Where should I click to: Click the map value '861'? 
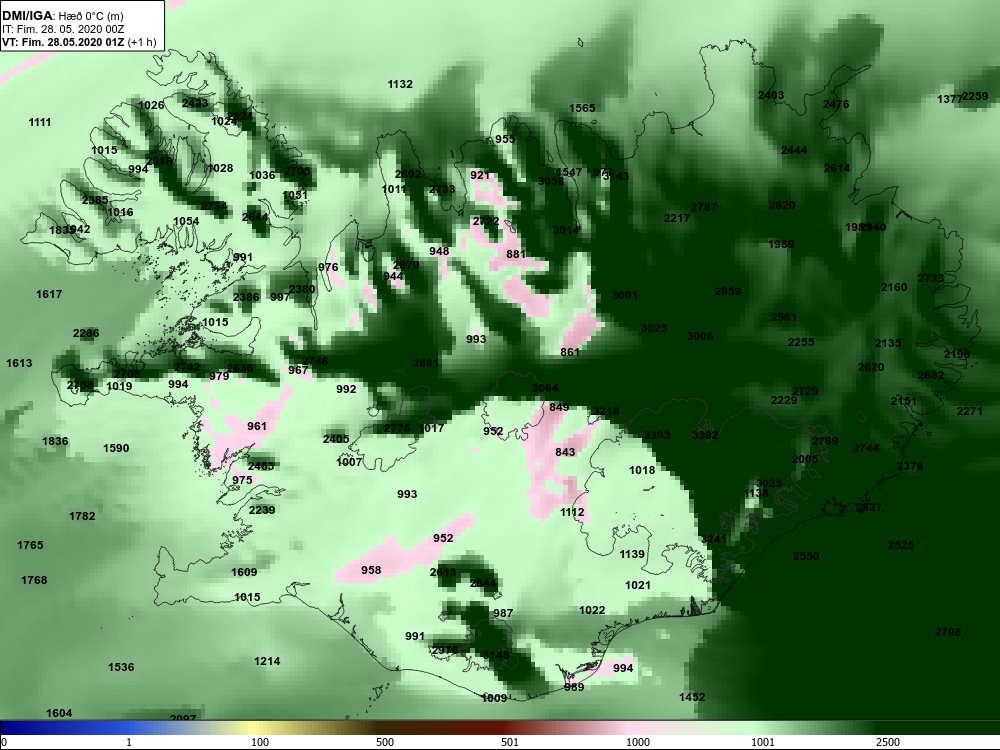point(570,352)
